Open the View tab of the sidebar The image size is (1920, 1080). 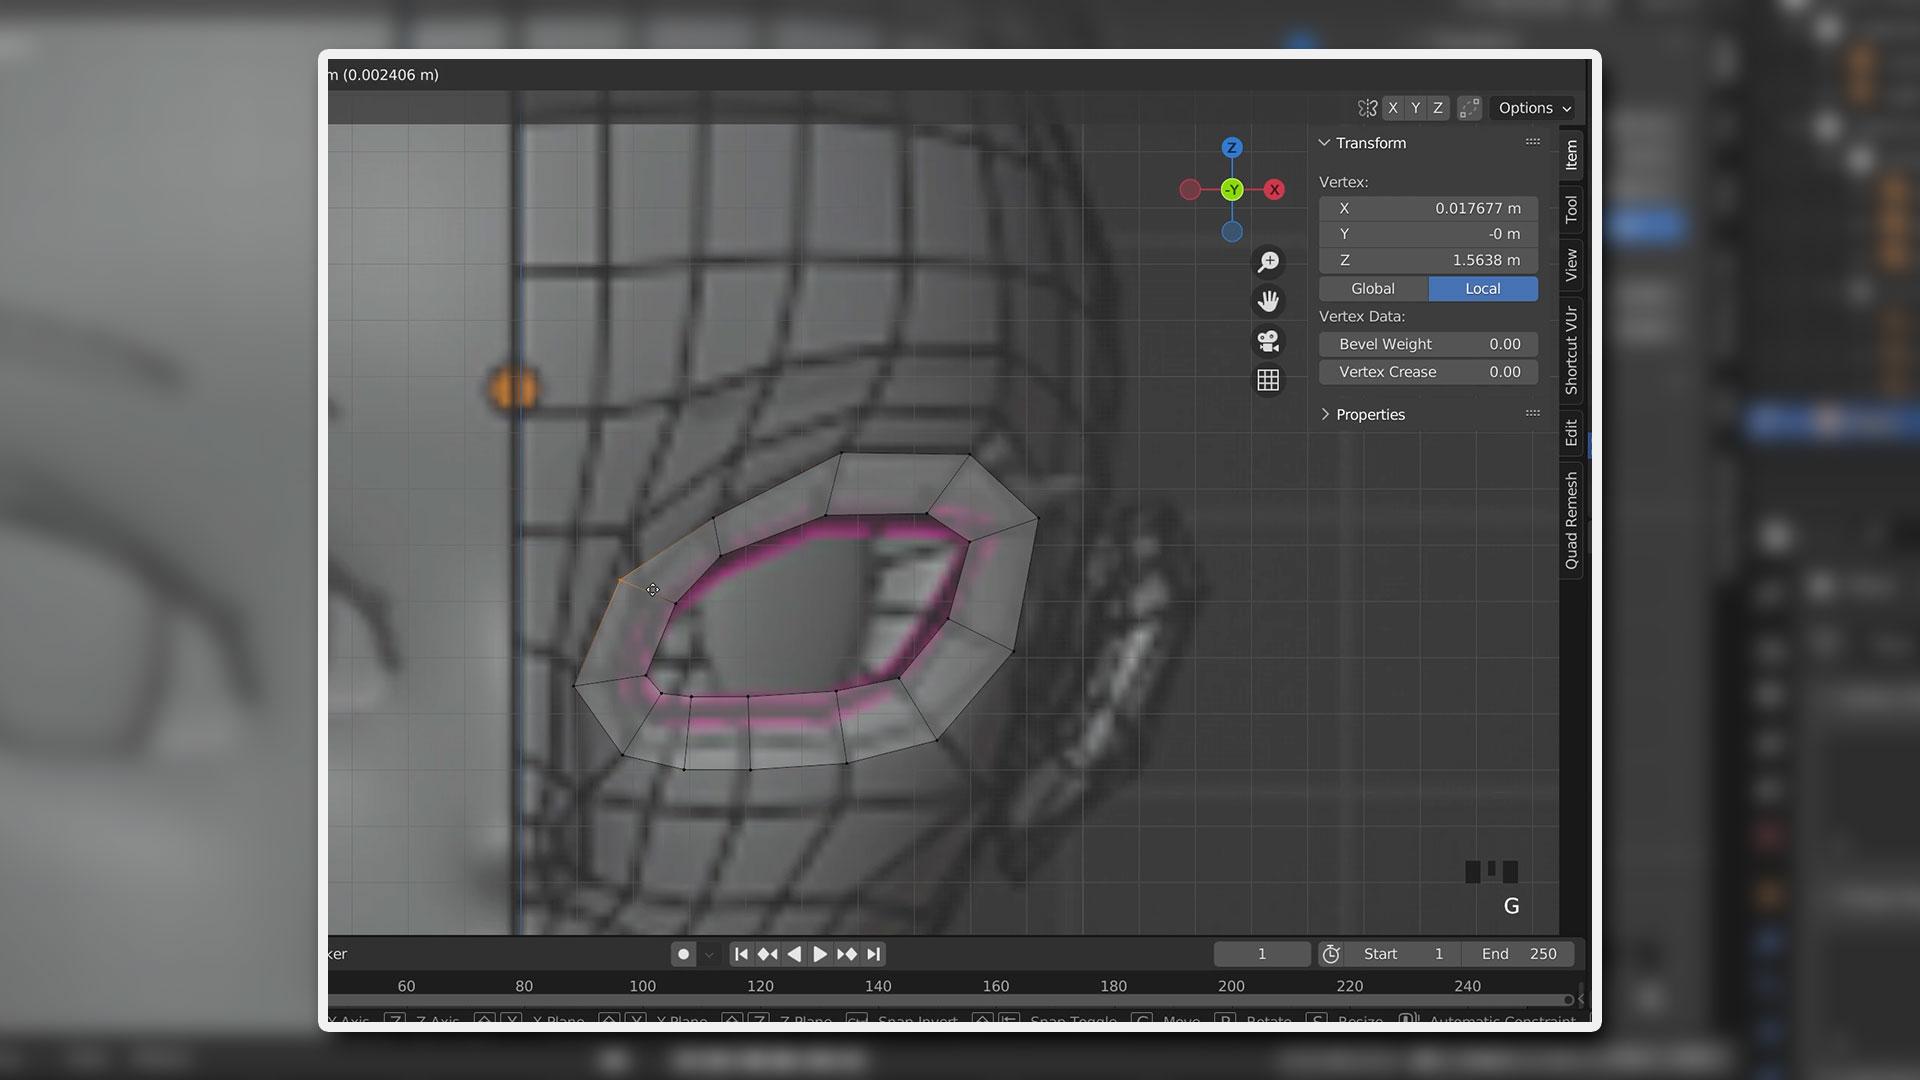1570,264
